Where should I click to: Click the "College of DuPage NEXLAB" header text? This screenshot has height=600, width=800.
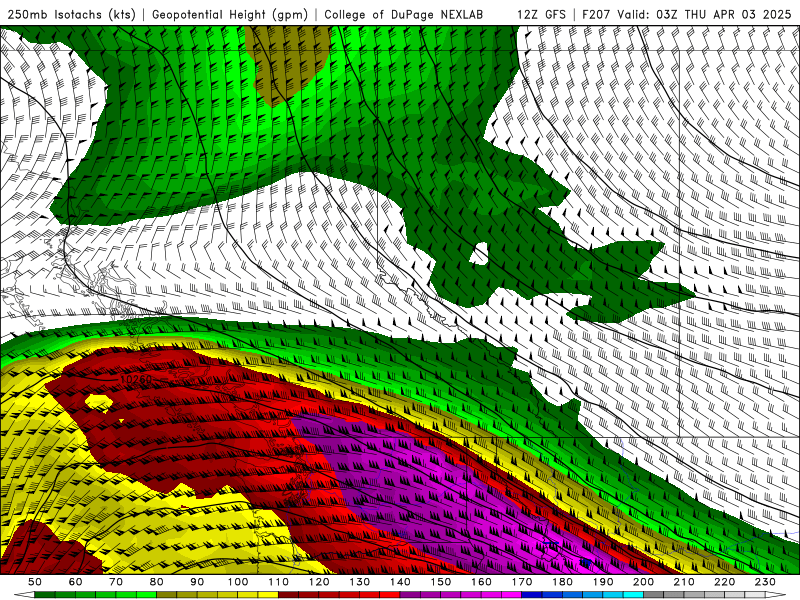tap(404, 15)
